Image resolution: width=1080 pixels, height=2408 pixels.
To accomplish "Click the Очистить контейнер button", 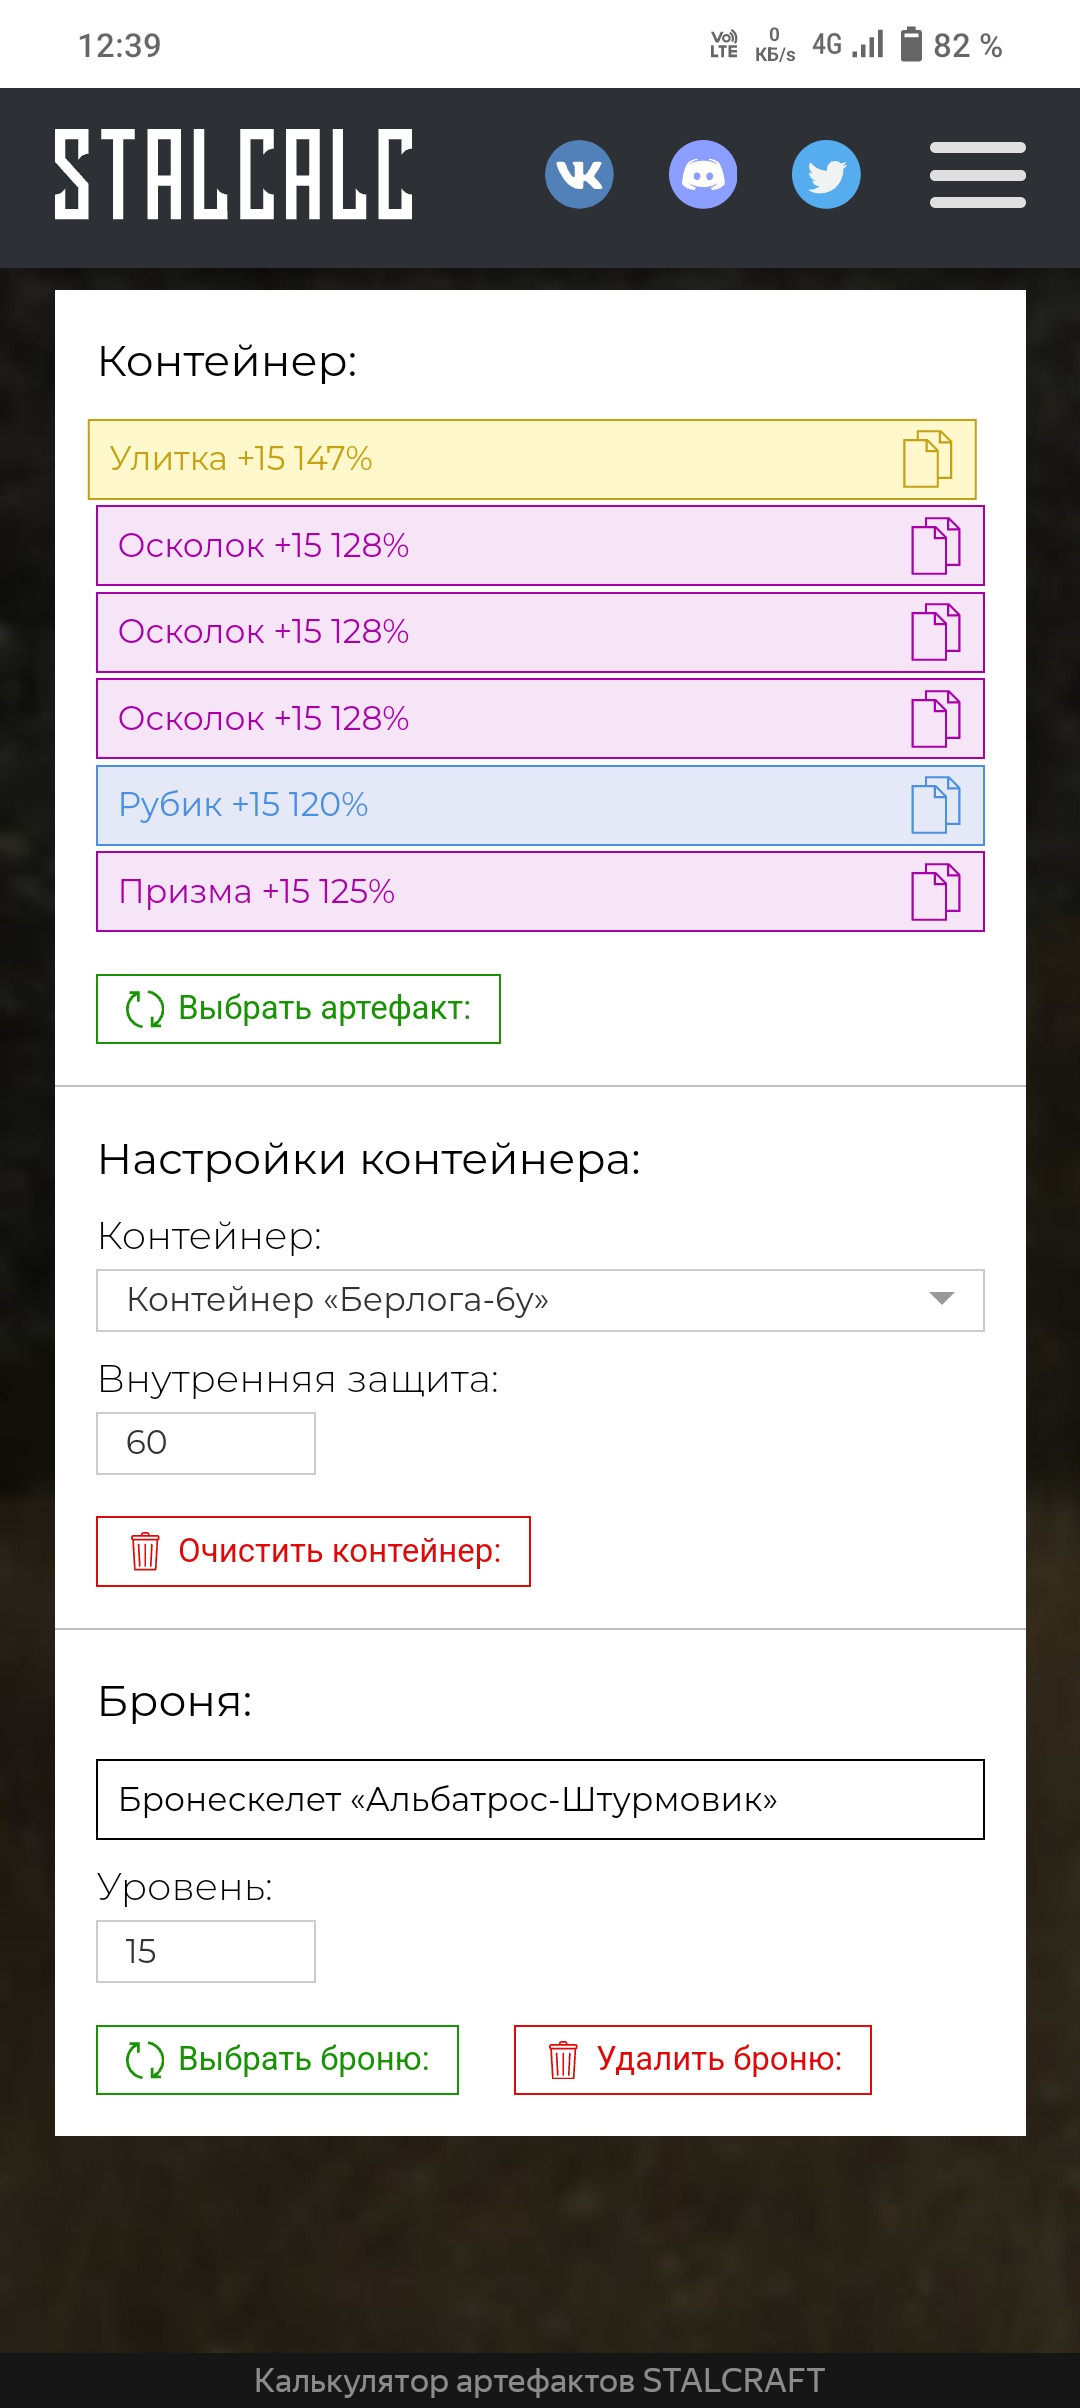I will pyautogui.click(x=313, y=1552).
